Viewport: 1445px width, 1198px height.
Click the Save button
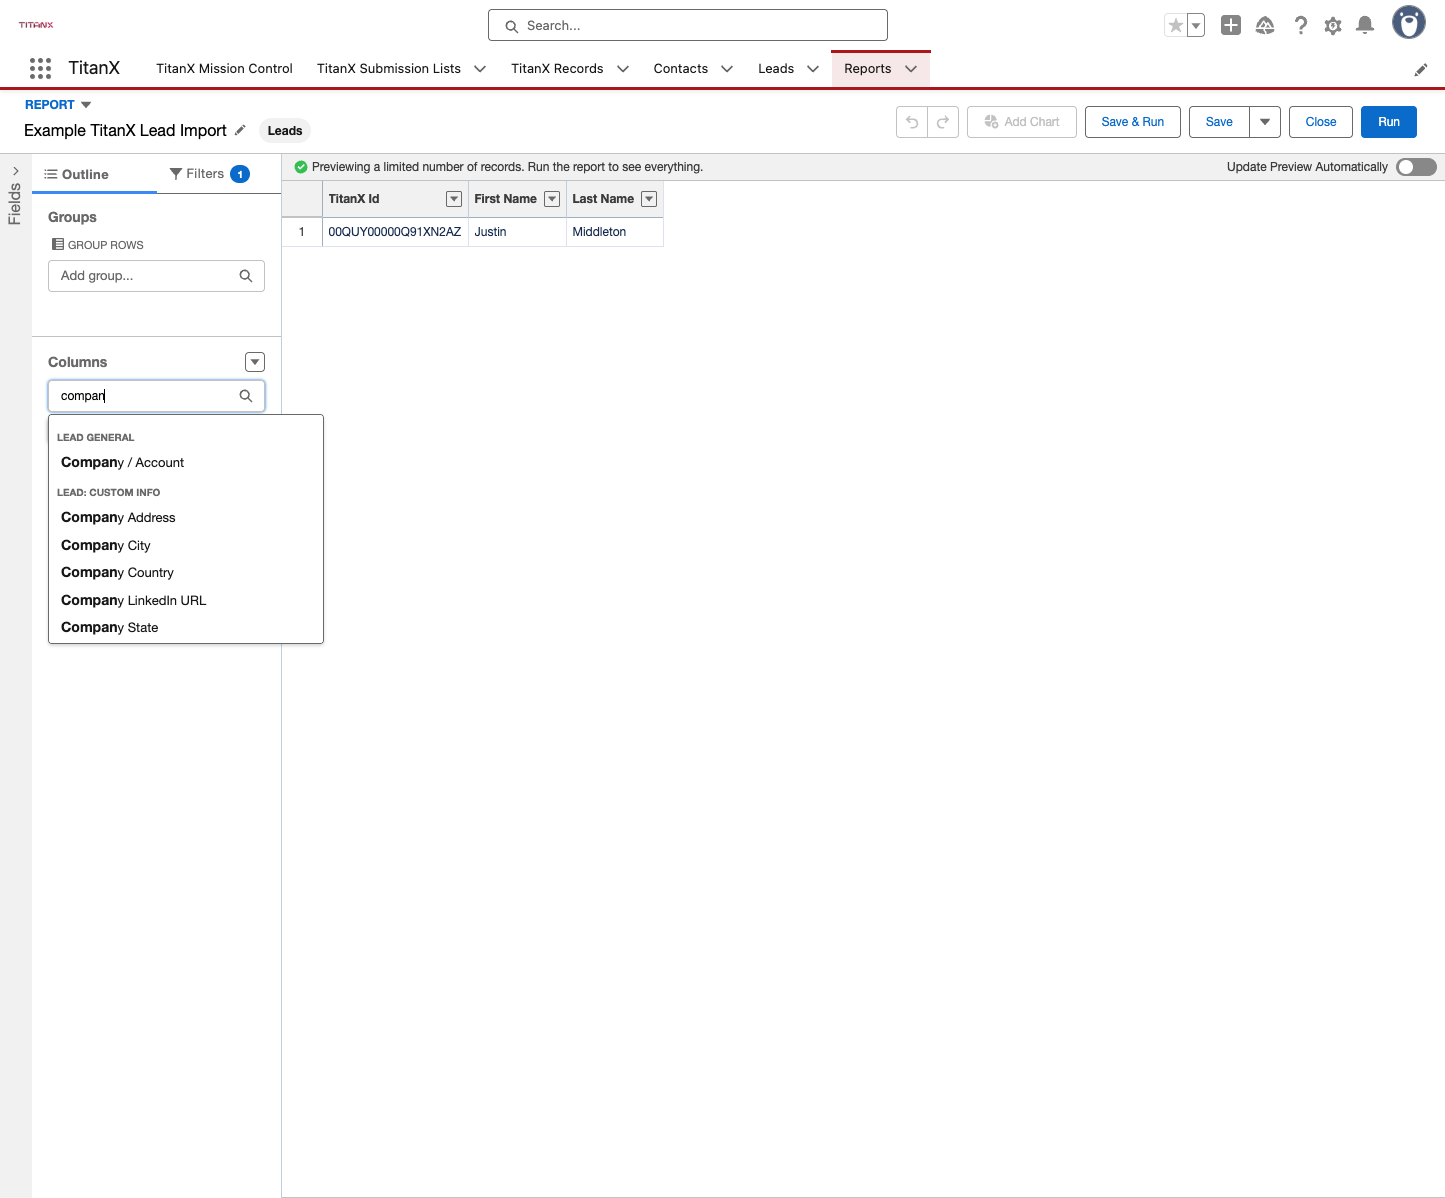tap(1219, 122)
